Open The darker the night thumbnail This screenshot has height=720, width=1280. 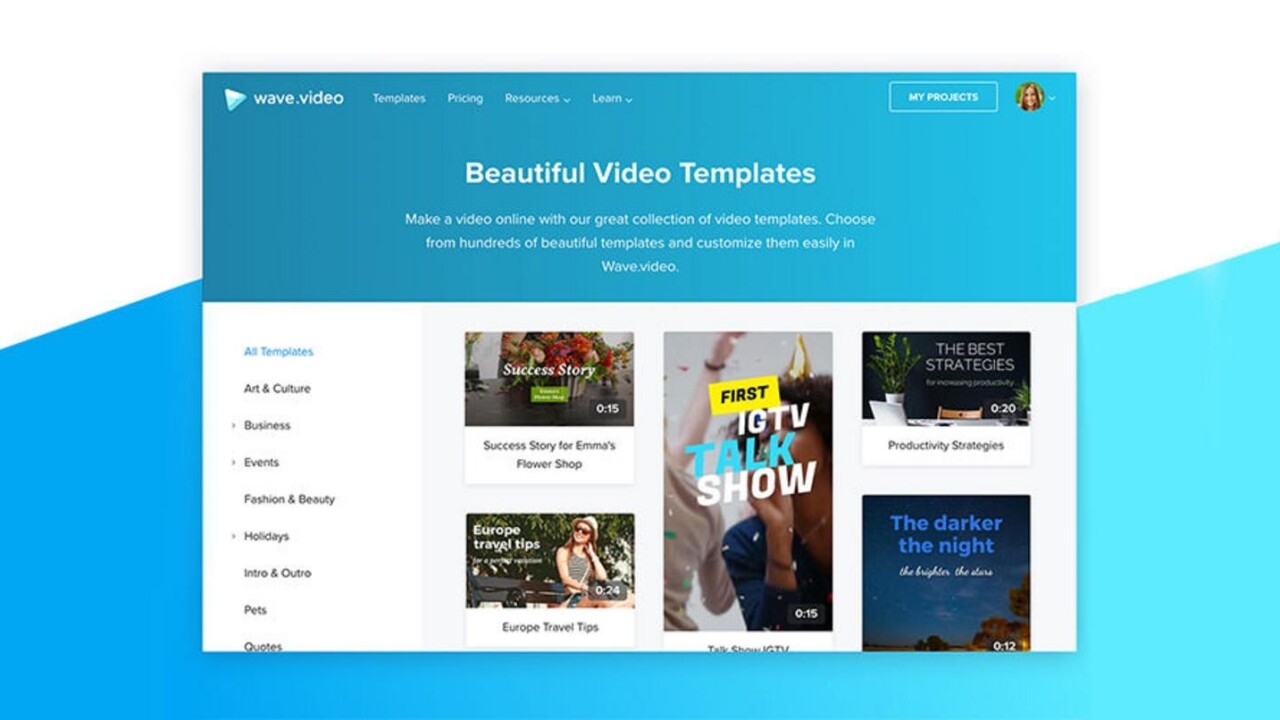point(946,573)
